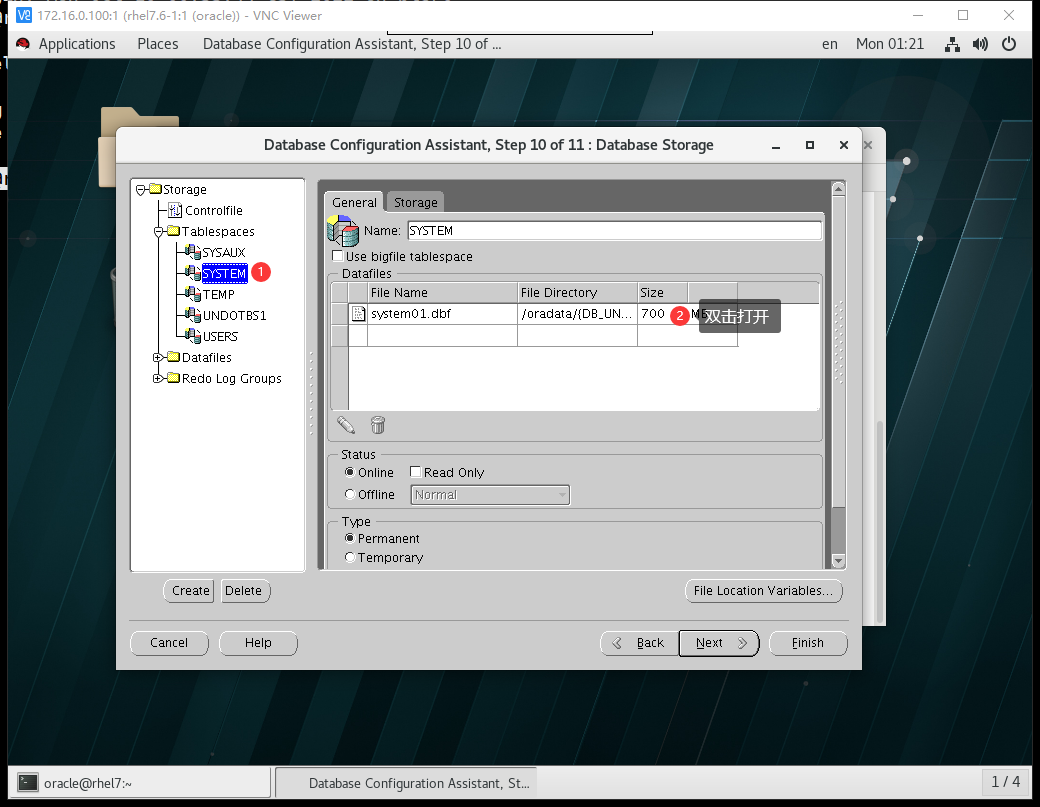
Task: Expand the Datafiles tree node
Action: (x=158, y=357)
